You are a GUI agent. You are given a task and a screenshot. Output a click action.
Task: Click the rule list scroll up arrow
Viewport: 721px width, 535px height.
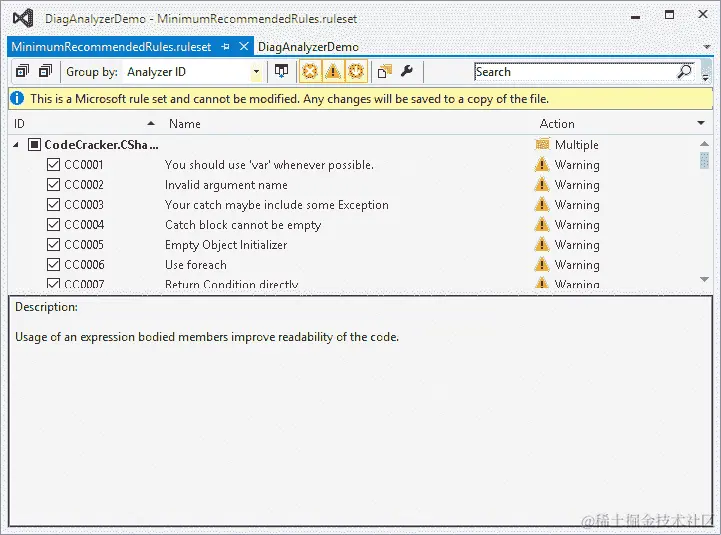coord(704,144)
